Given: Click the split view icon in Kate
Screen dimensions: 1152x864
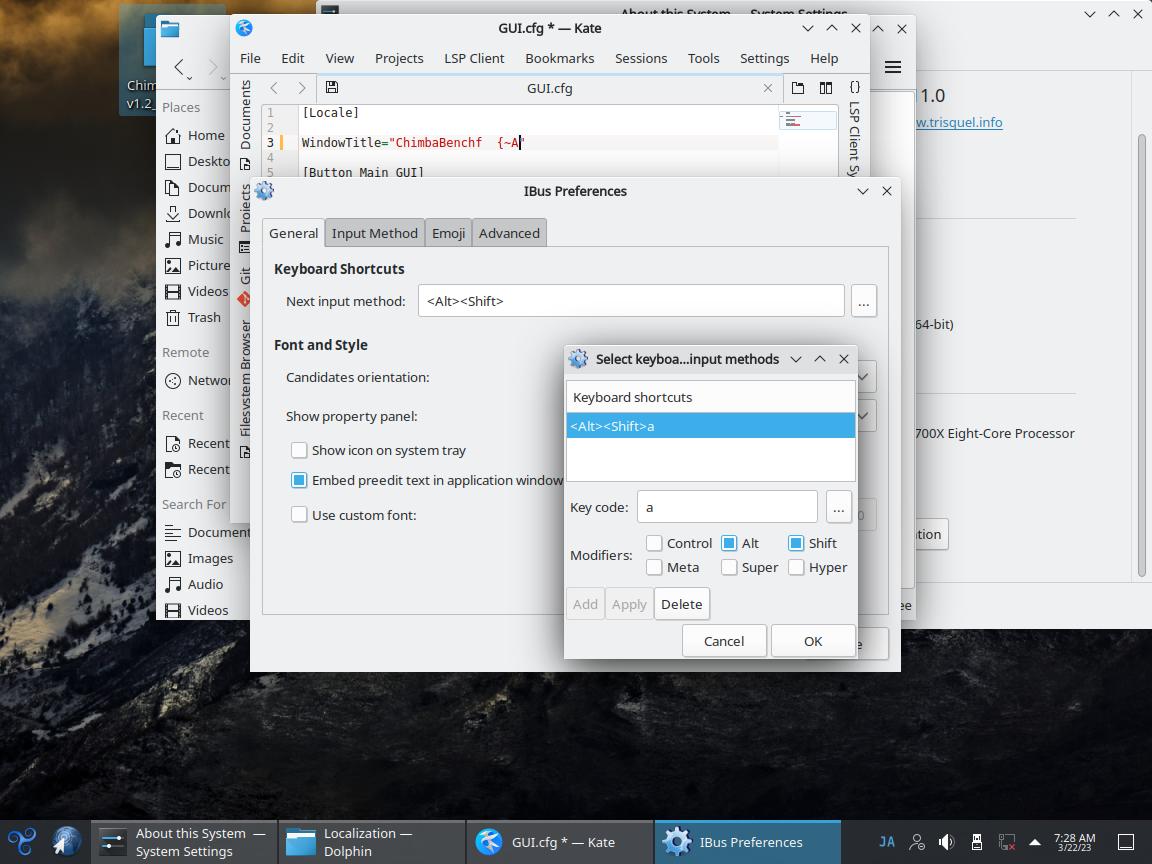Looking at the screenshot, I should click(826, 88).
